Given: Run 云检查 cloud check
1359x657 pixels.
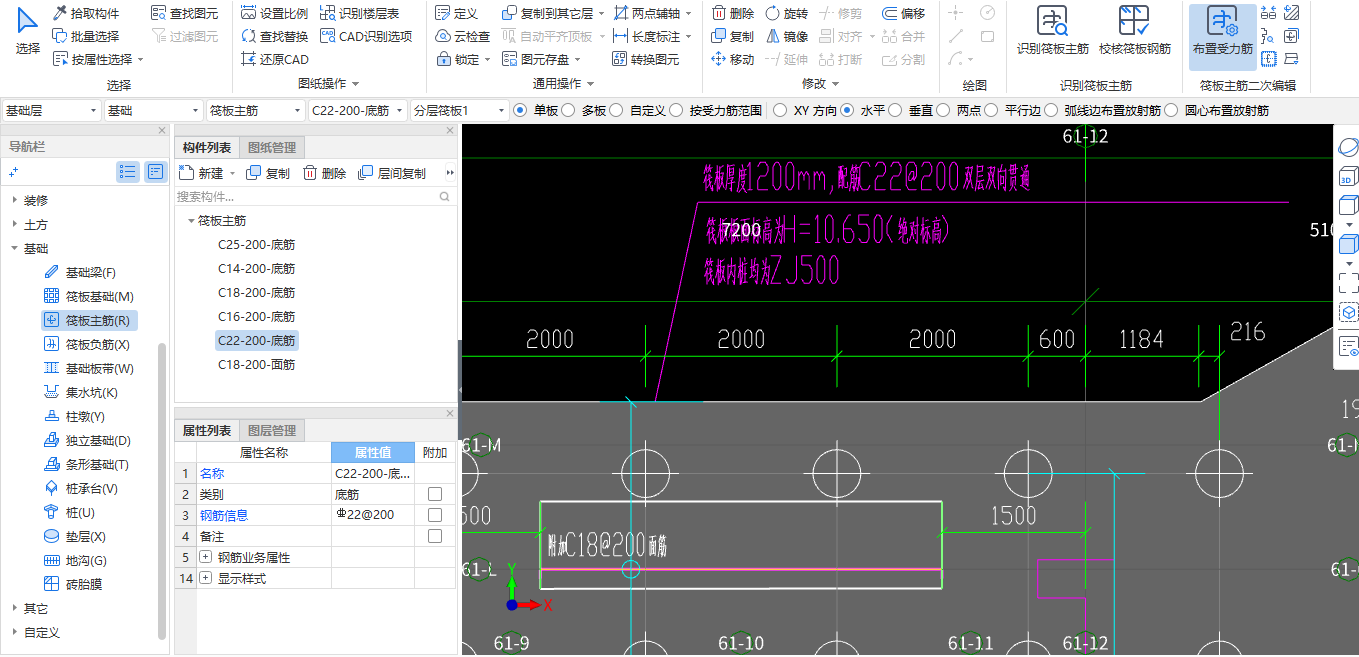Looking at the screenshot, I should click(x=463, y=36).
